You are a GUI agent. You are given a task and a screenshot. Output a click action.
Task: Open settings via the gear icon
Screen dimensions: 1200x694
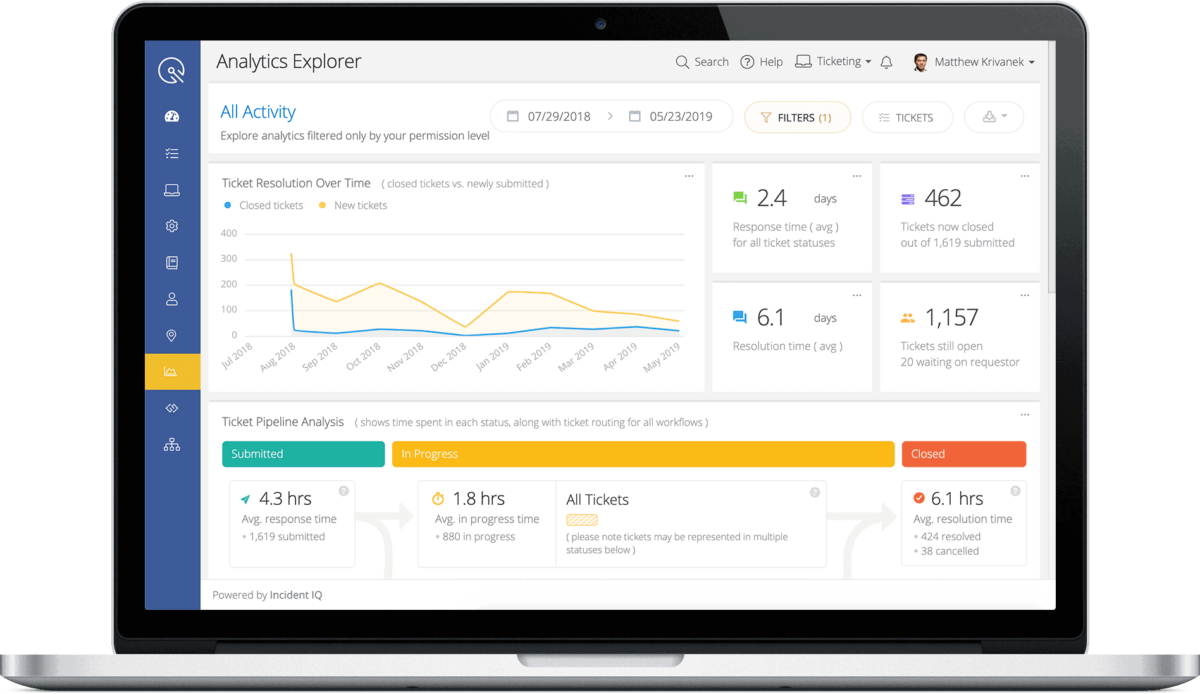tap(171, 226)
